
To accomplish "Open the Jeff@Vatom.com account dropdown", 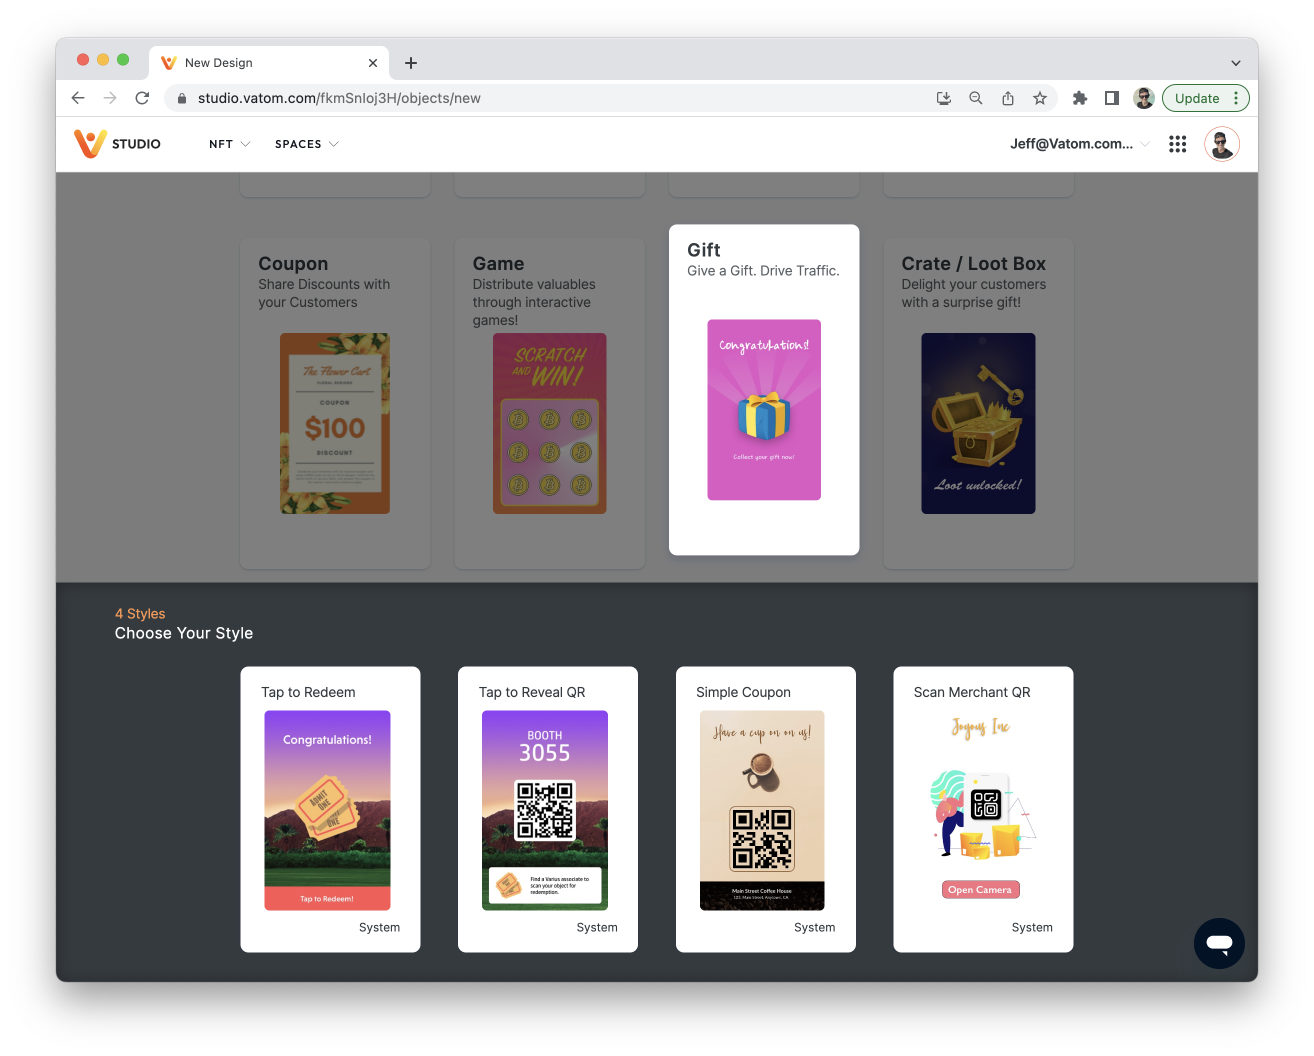I will click(x=1080, y=144).
